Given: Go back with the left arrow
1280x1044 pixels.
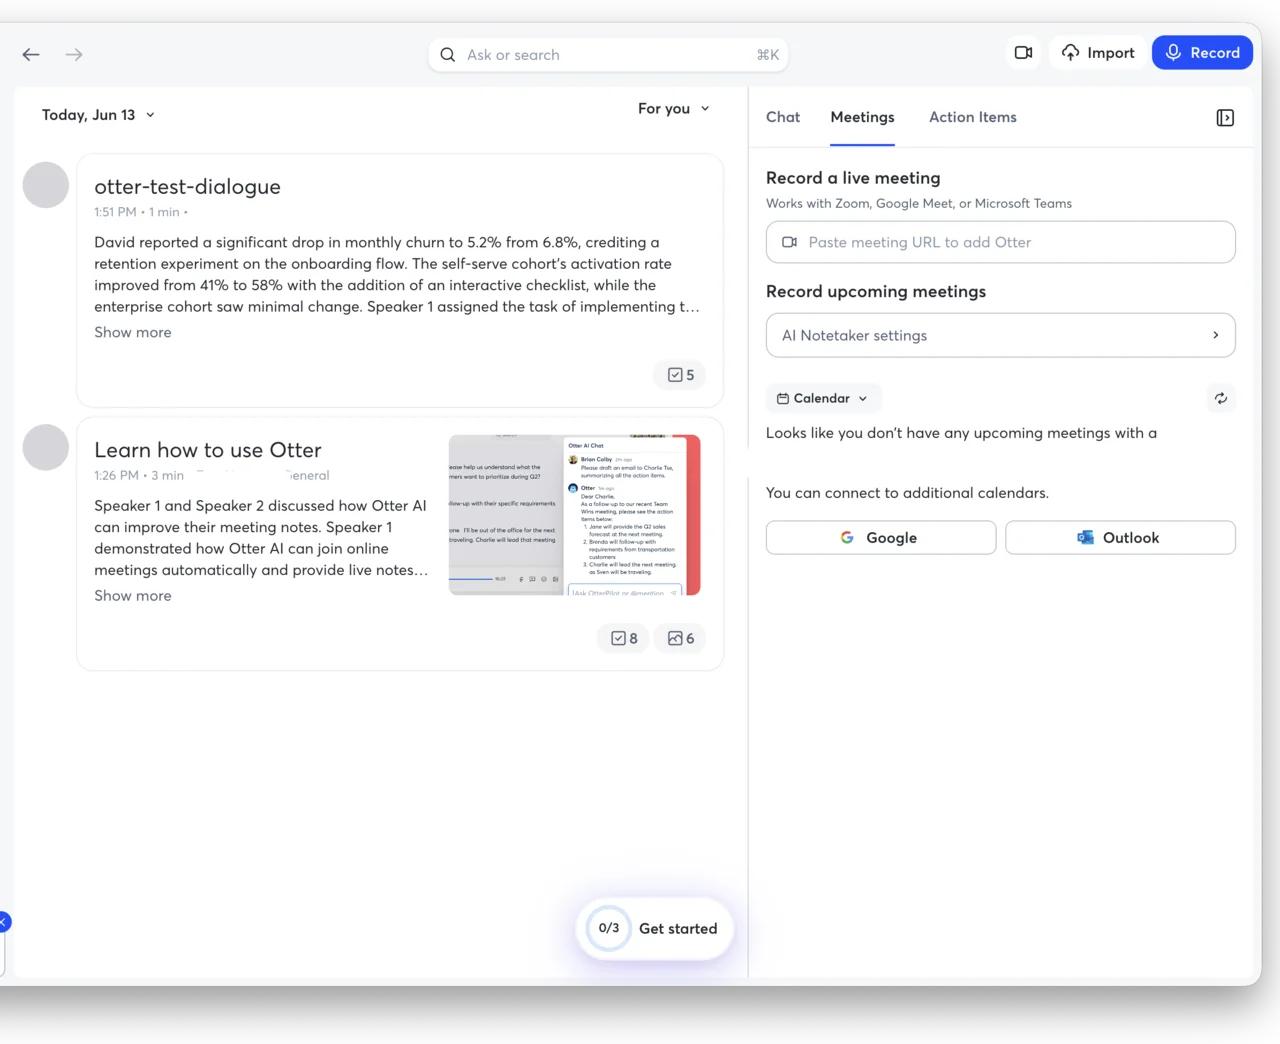Looking at the screenshot, I should (31, 54).
